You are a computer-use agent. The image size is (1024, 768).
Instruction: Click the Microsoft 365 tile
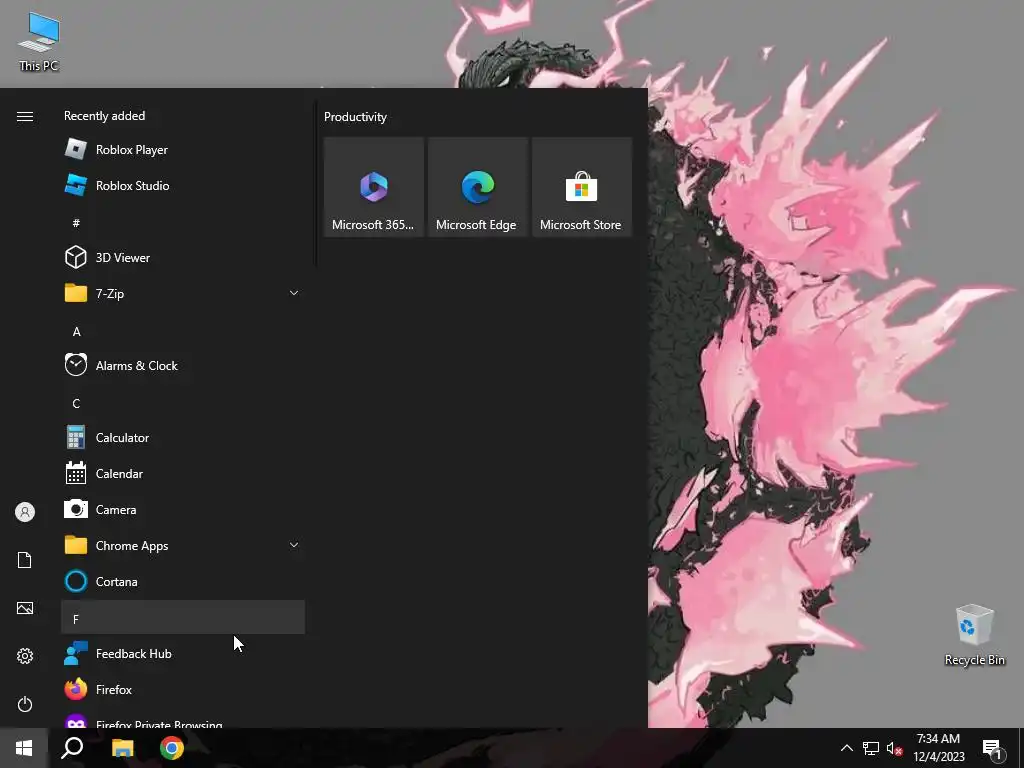tap(374, 187)
